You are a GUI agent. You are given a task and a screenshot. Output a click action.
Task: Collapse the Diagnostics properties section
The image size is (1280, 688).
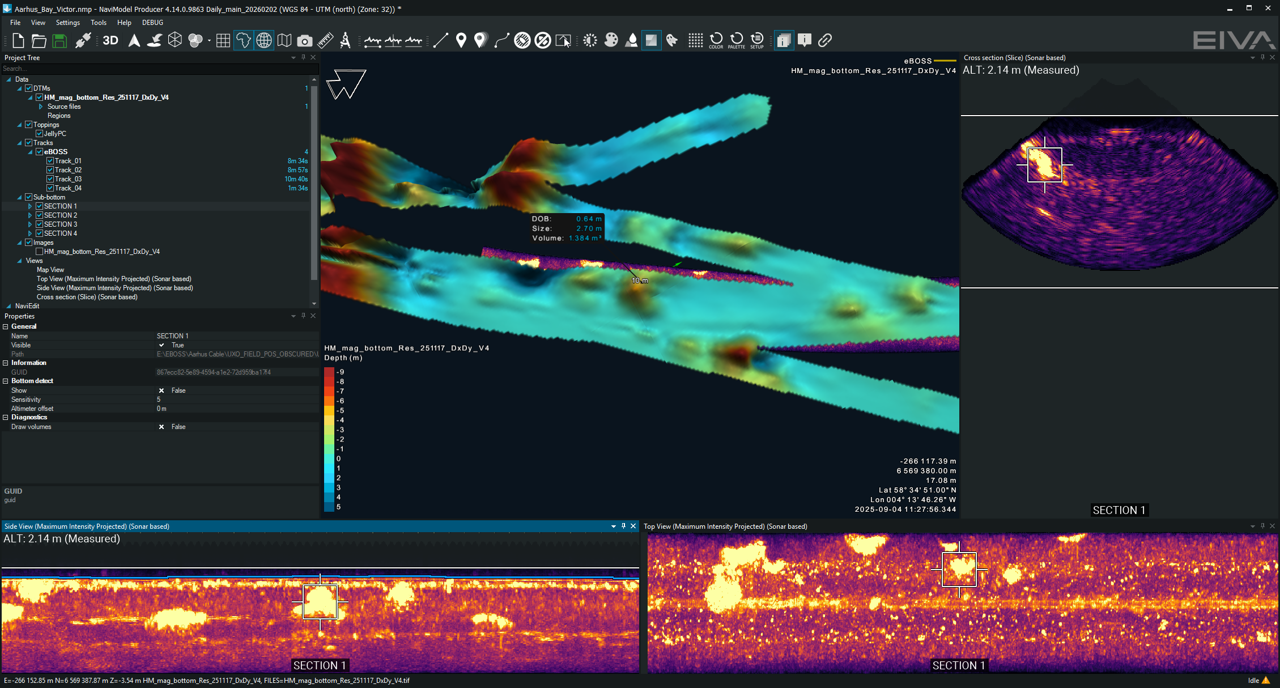6,417
